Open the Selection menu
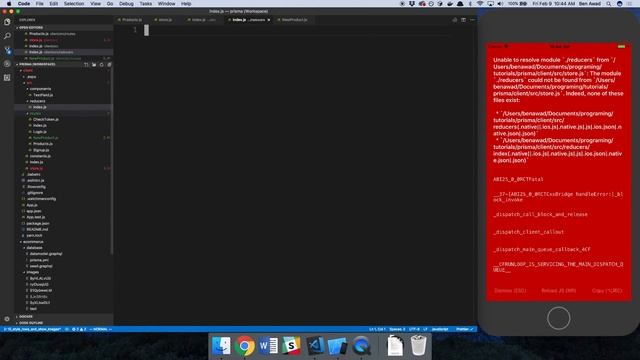 pos(74,4)
